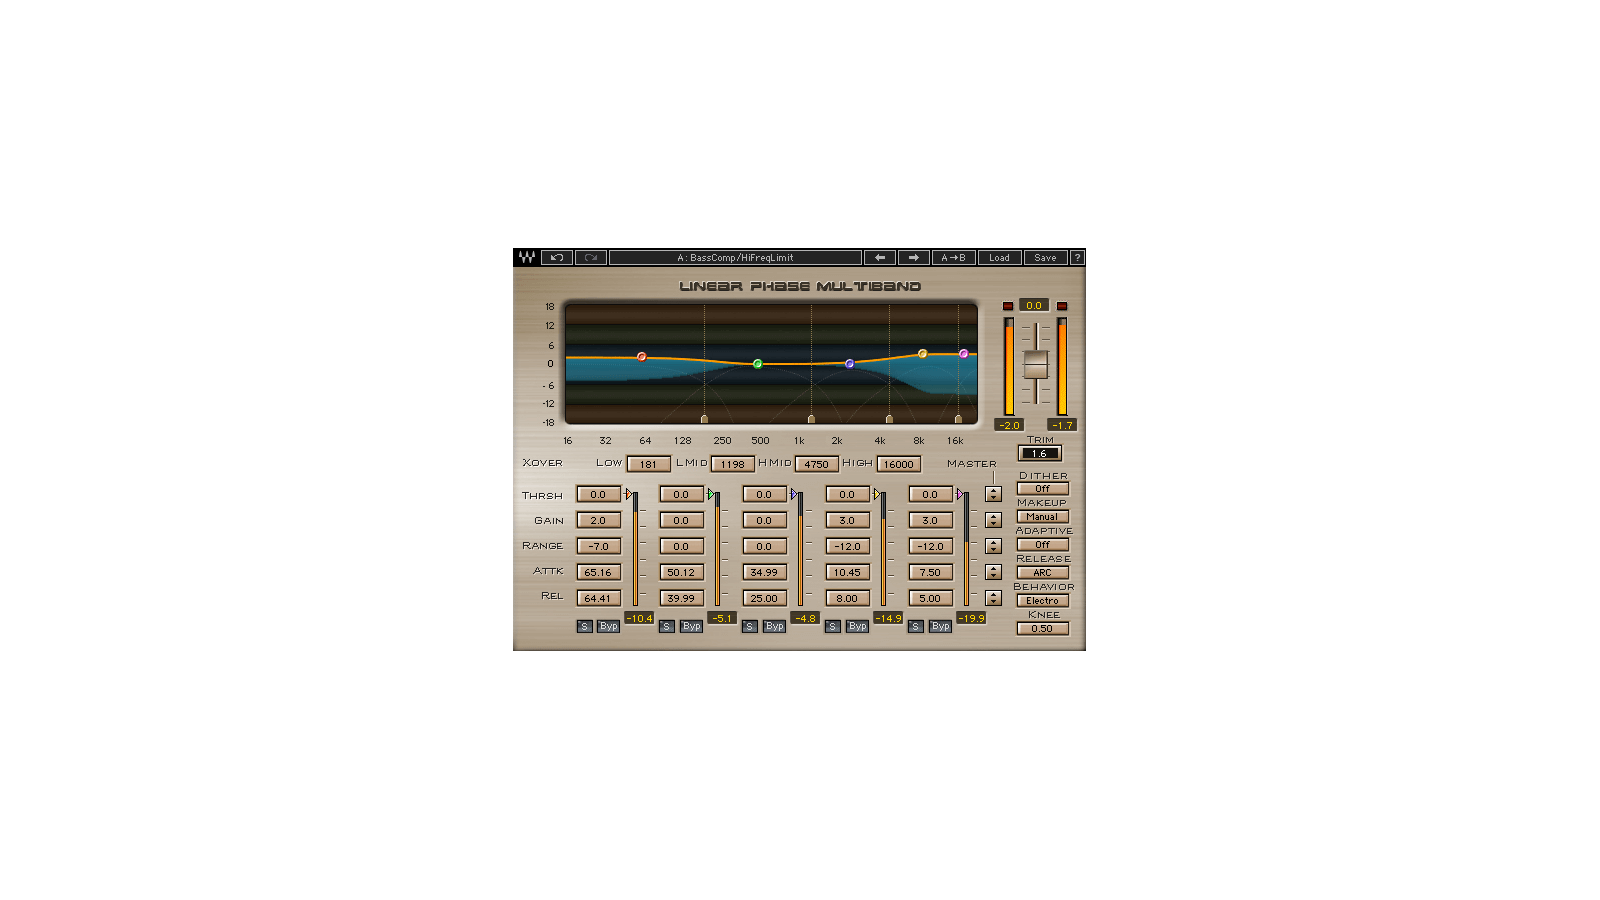Change Behavior mode showing Electro

1043,601
